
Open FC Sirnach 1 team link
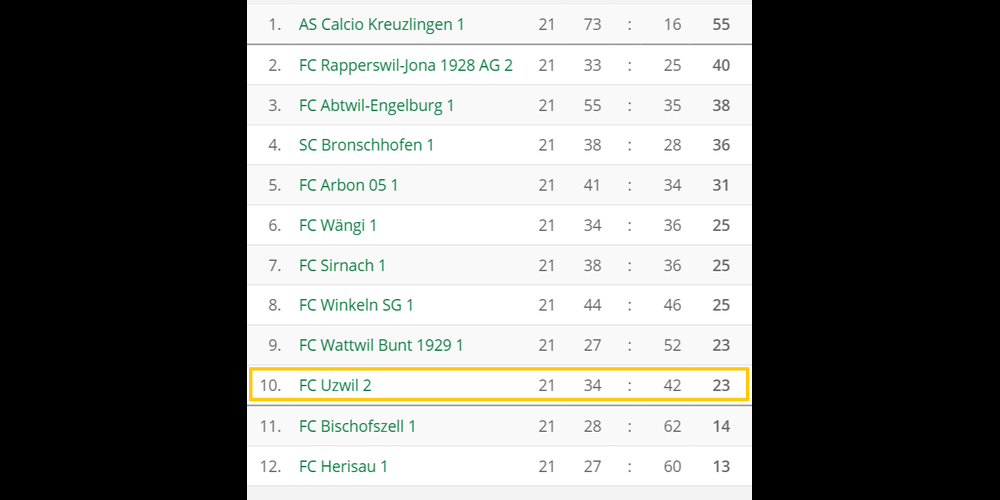(x=342, y=265)
